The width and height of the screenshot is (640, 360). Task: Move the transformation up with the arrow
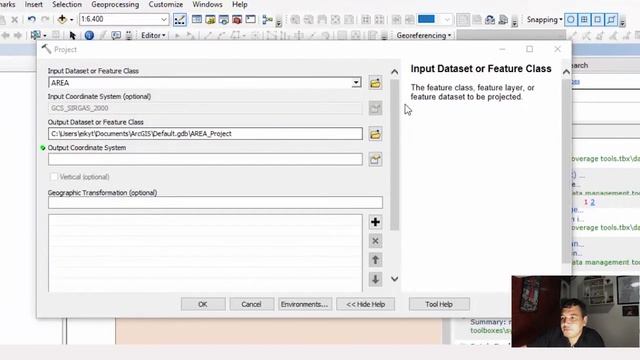[x=375, y=260]
